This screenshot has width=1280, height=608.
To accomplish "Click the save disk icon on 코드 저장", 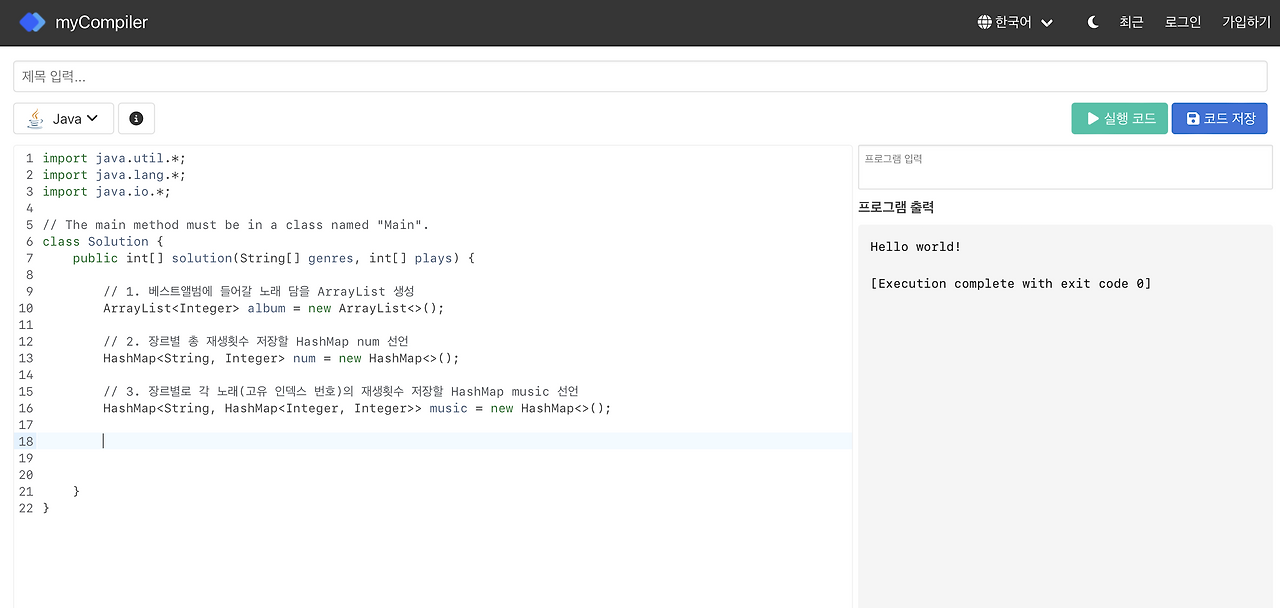I will tap(1192, 118).
